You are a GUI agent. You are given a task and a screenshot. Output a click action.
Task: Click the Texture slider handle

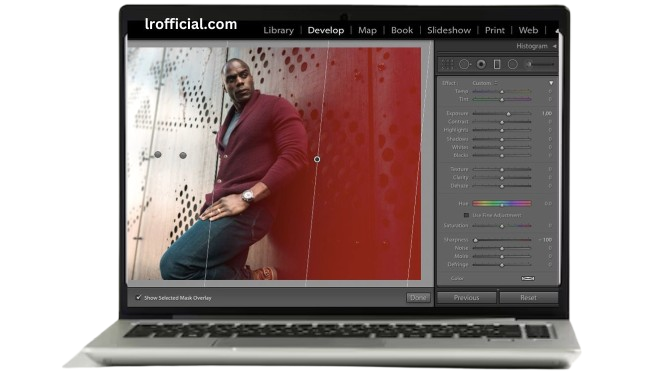click(502, 170)
